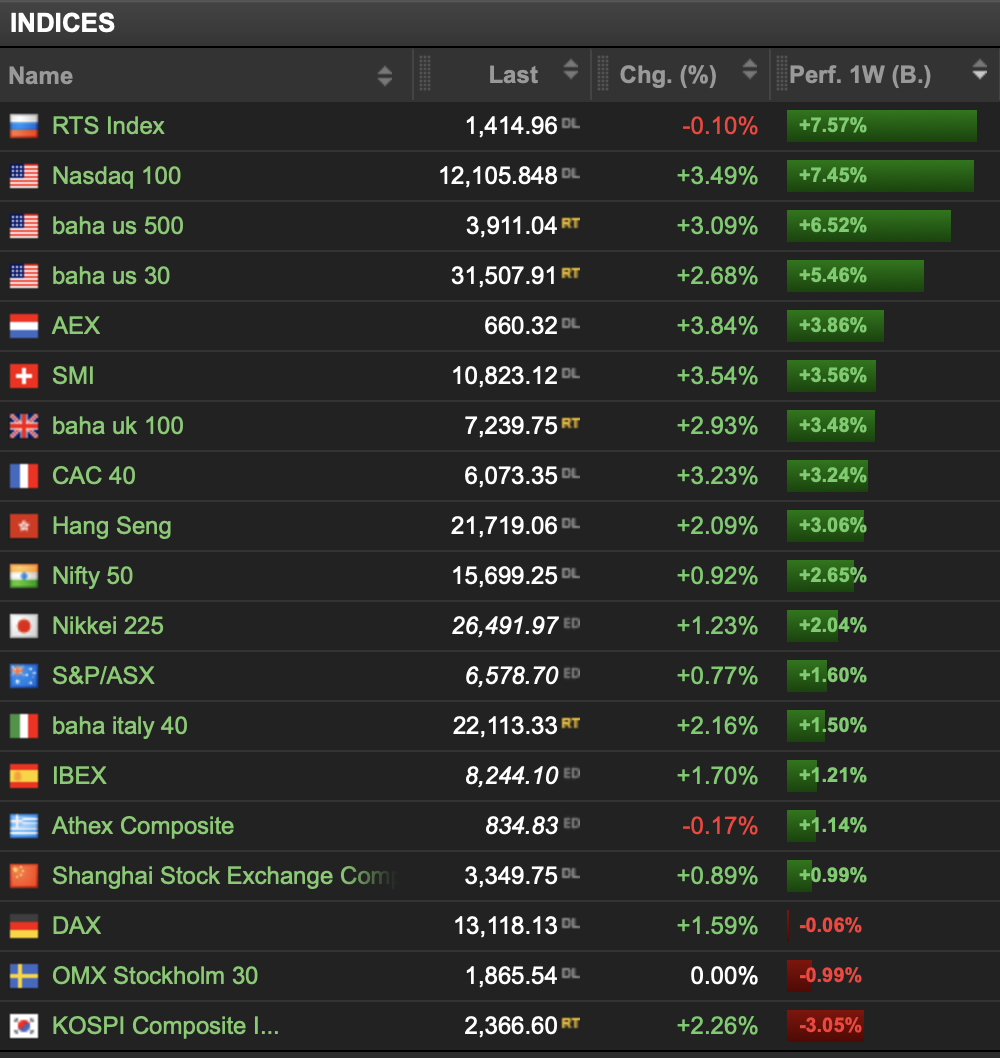Grab the drag handle before Last column
The height and width of the screenshot is (1058, 1000).
click(425, 73)
